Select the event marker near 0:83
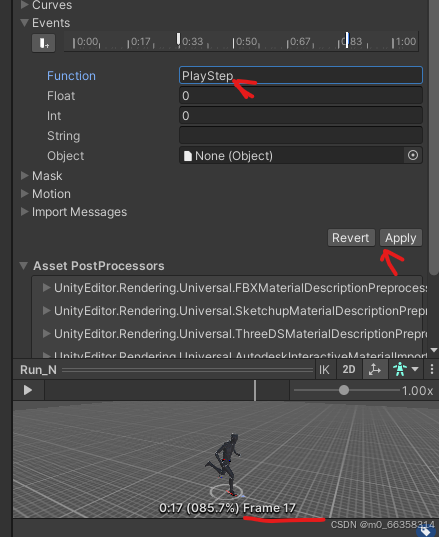The image size is (439, 537). point(347,40)
